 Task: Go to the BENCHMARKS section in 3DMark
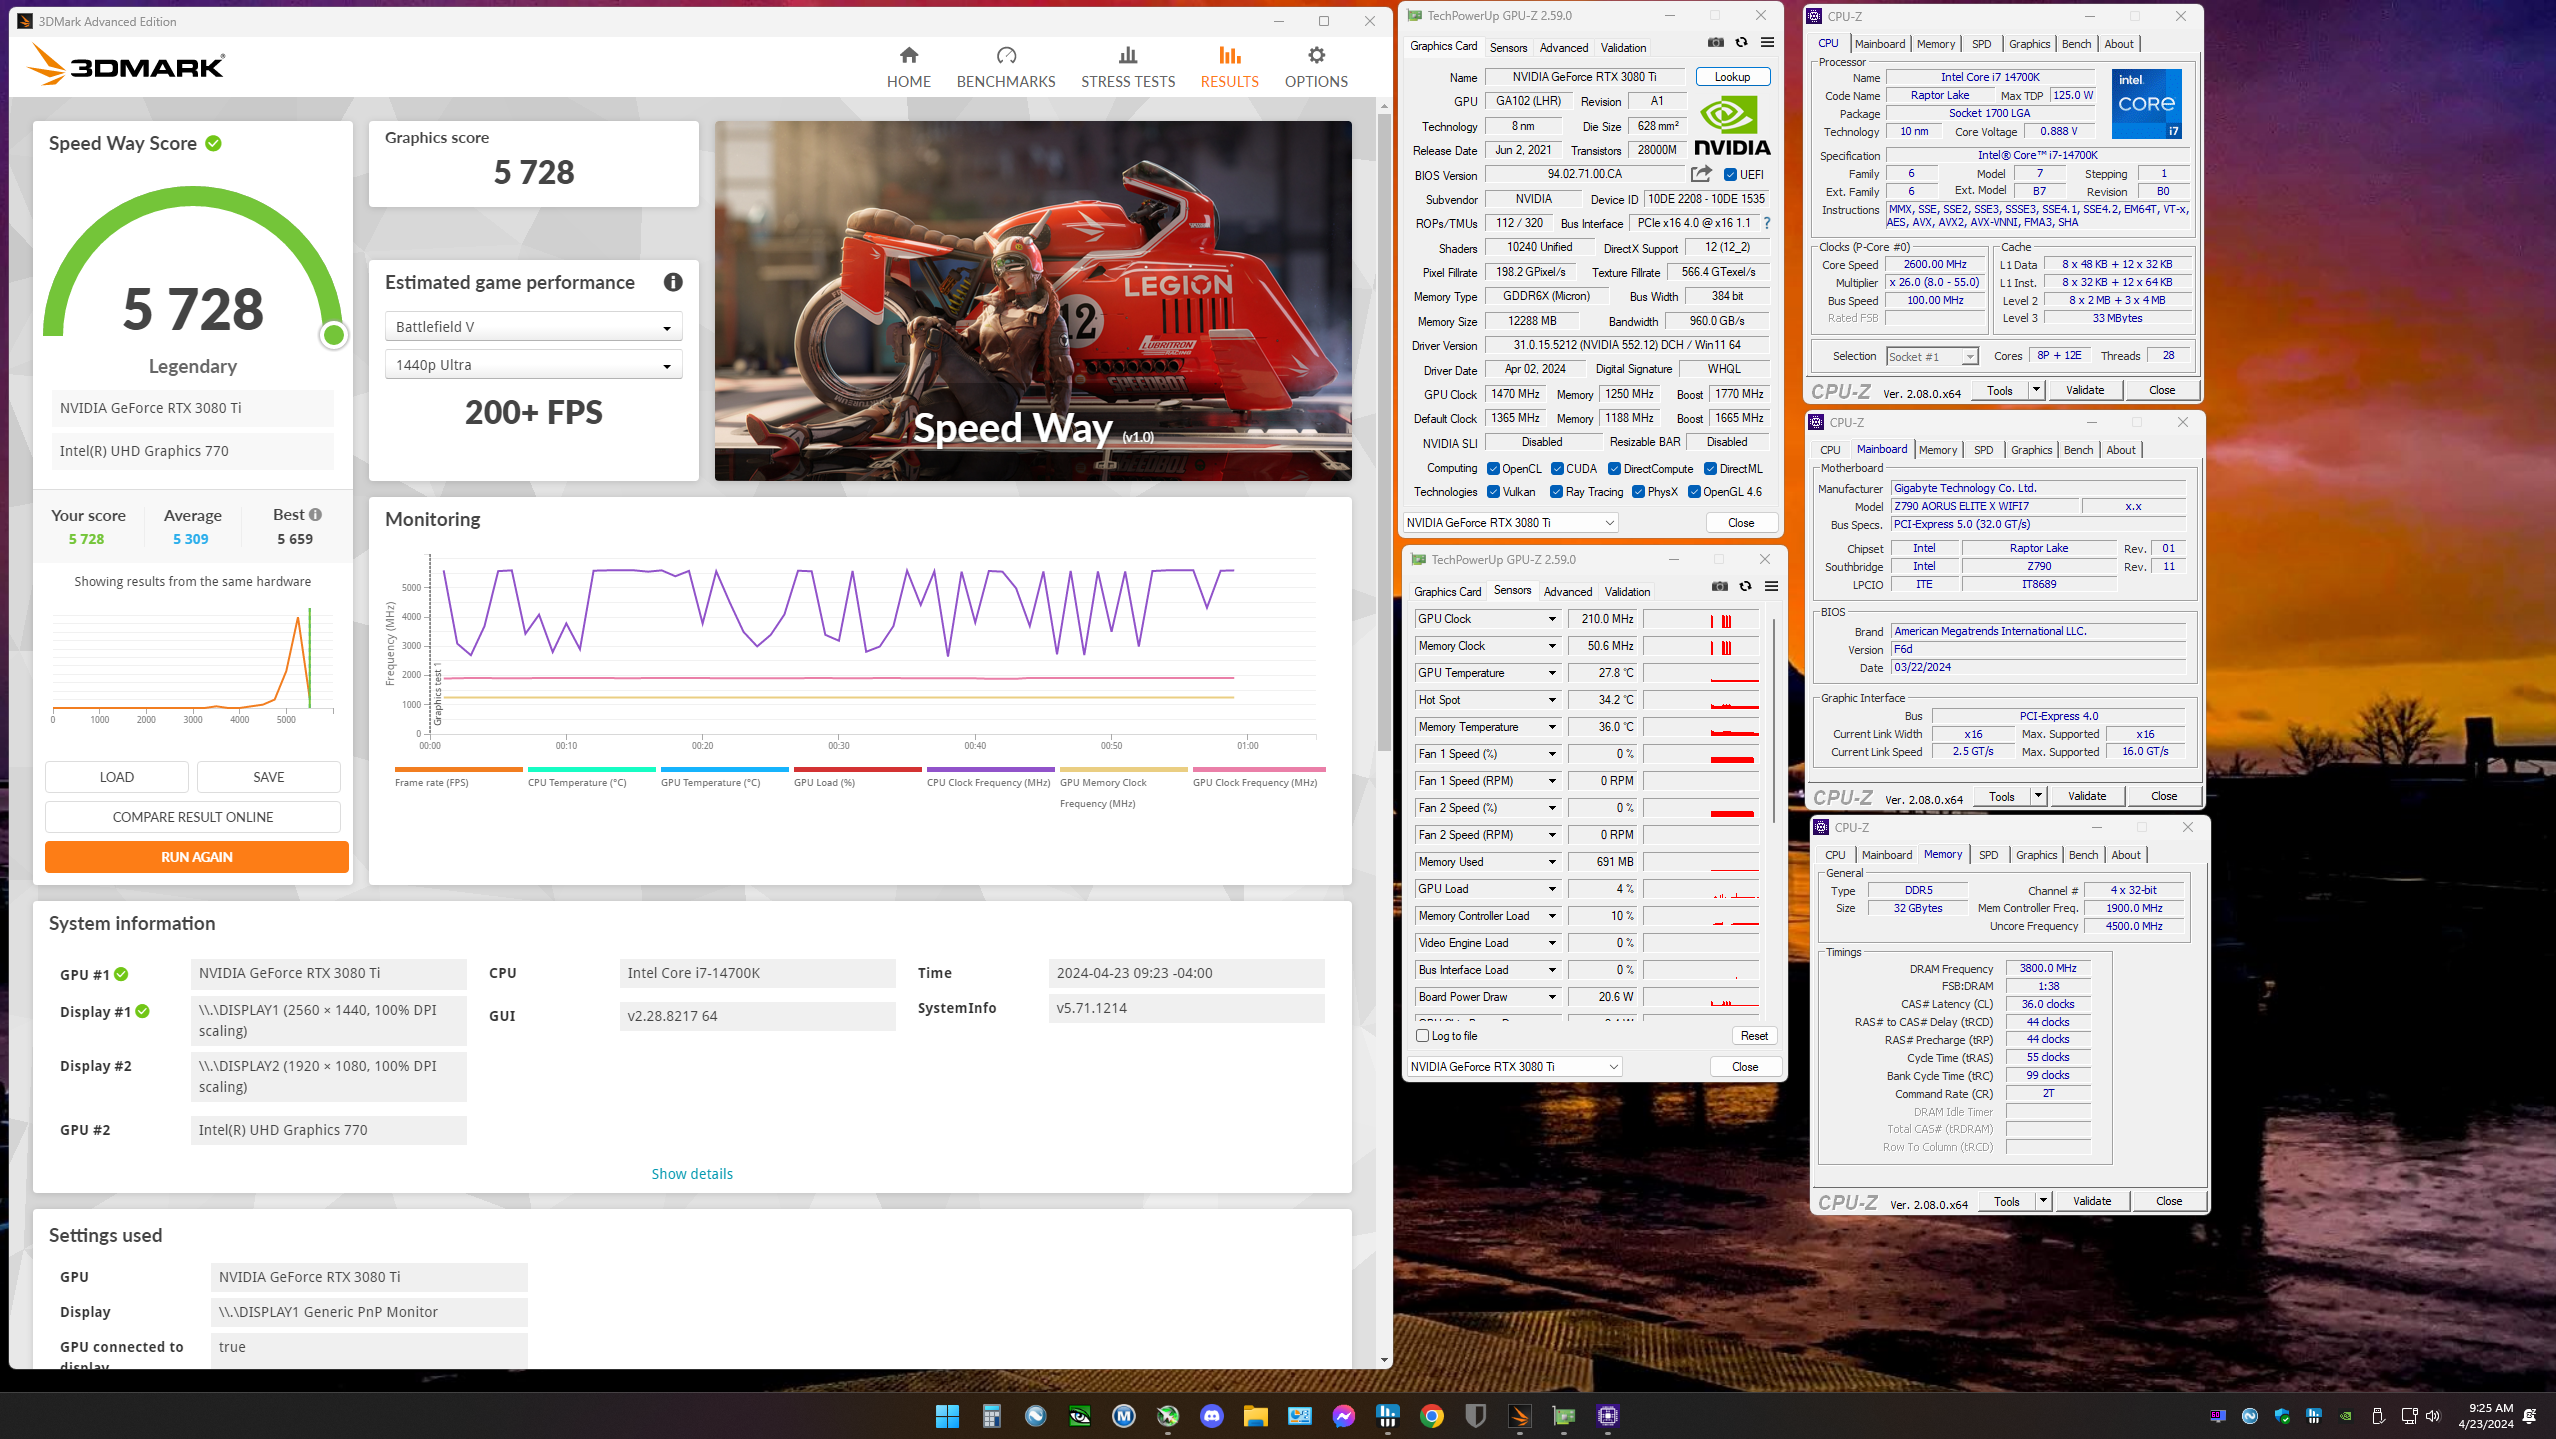coord(1006,67)
